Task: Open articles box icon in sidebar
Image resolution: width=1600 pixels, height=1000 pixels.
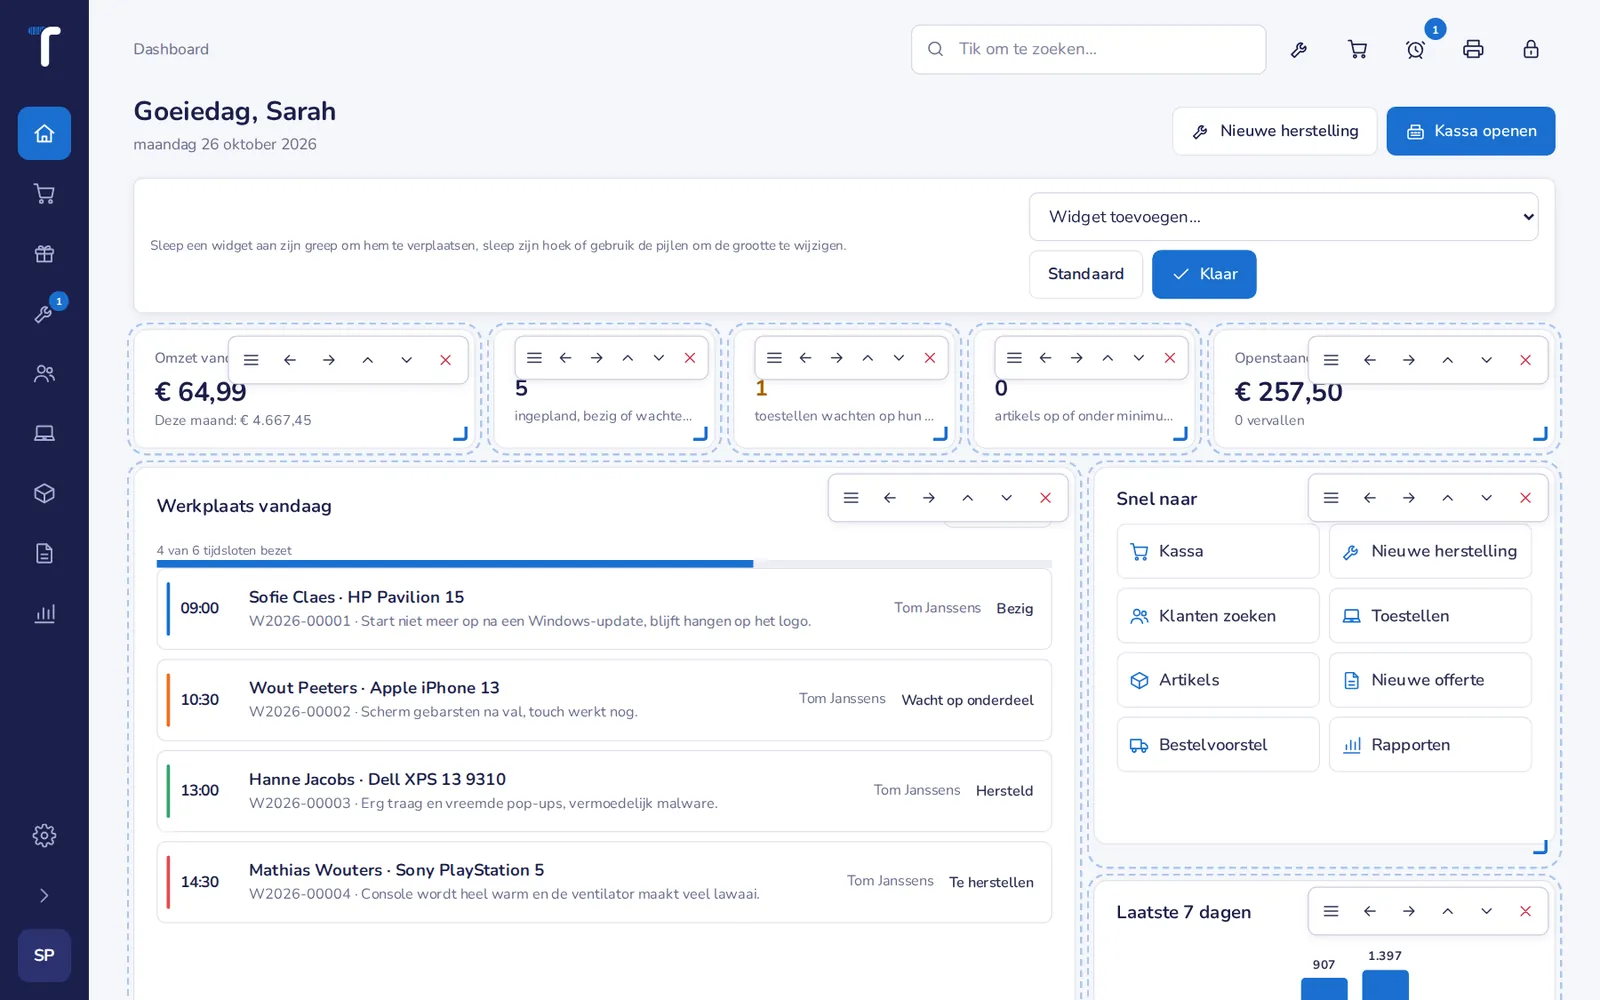Action: point(44,493)
